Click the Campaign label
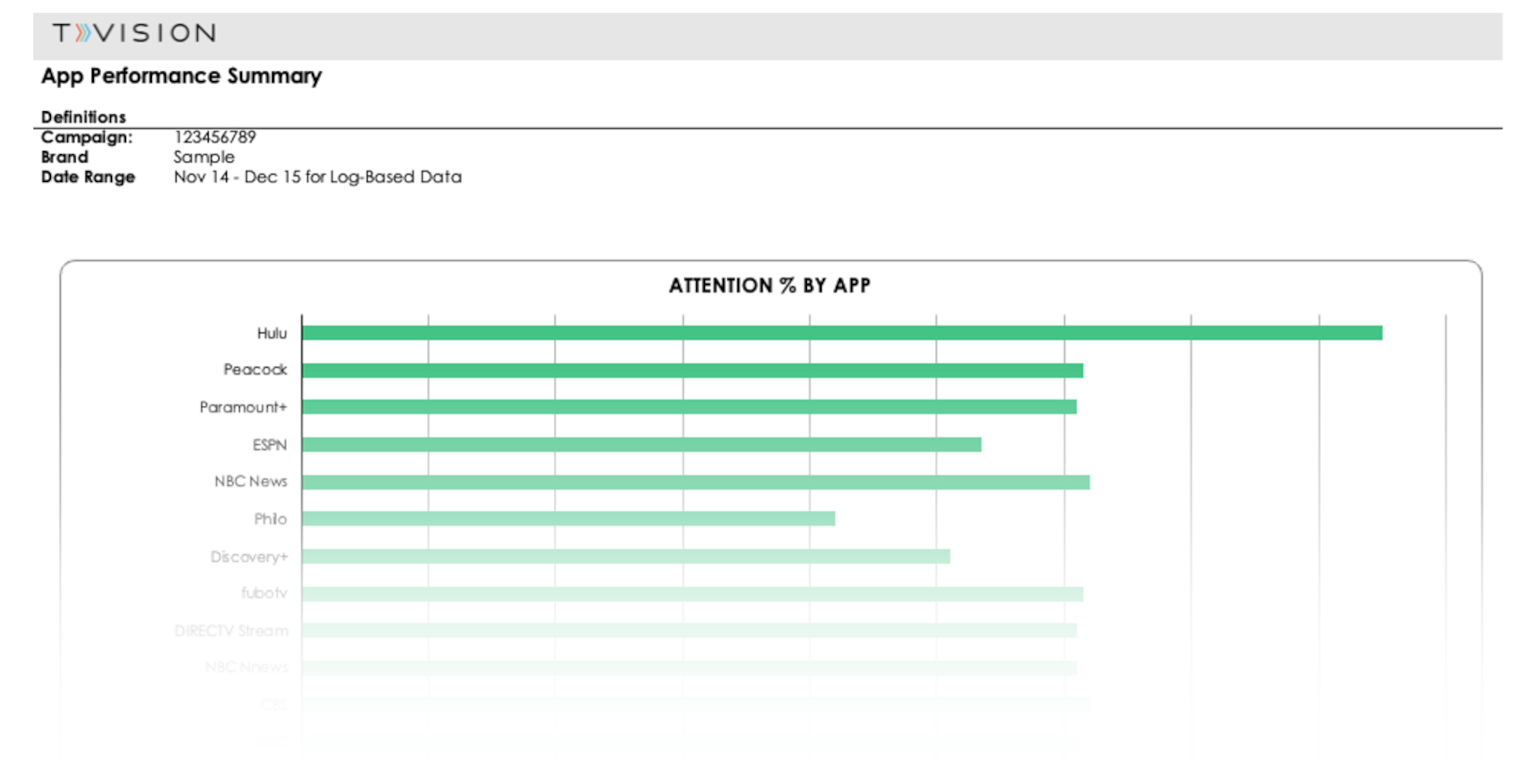 [x=87, y=137]
